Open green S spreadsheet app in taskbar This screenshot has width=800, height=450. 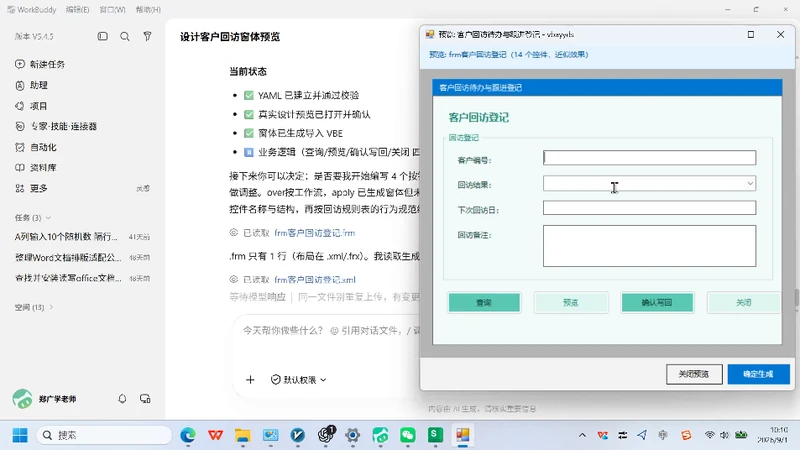pos(435,435)
